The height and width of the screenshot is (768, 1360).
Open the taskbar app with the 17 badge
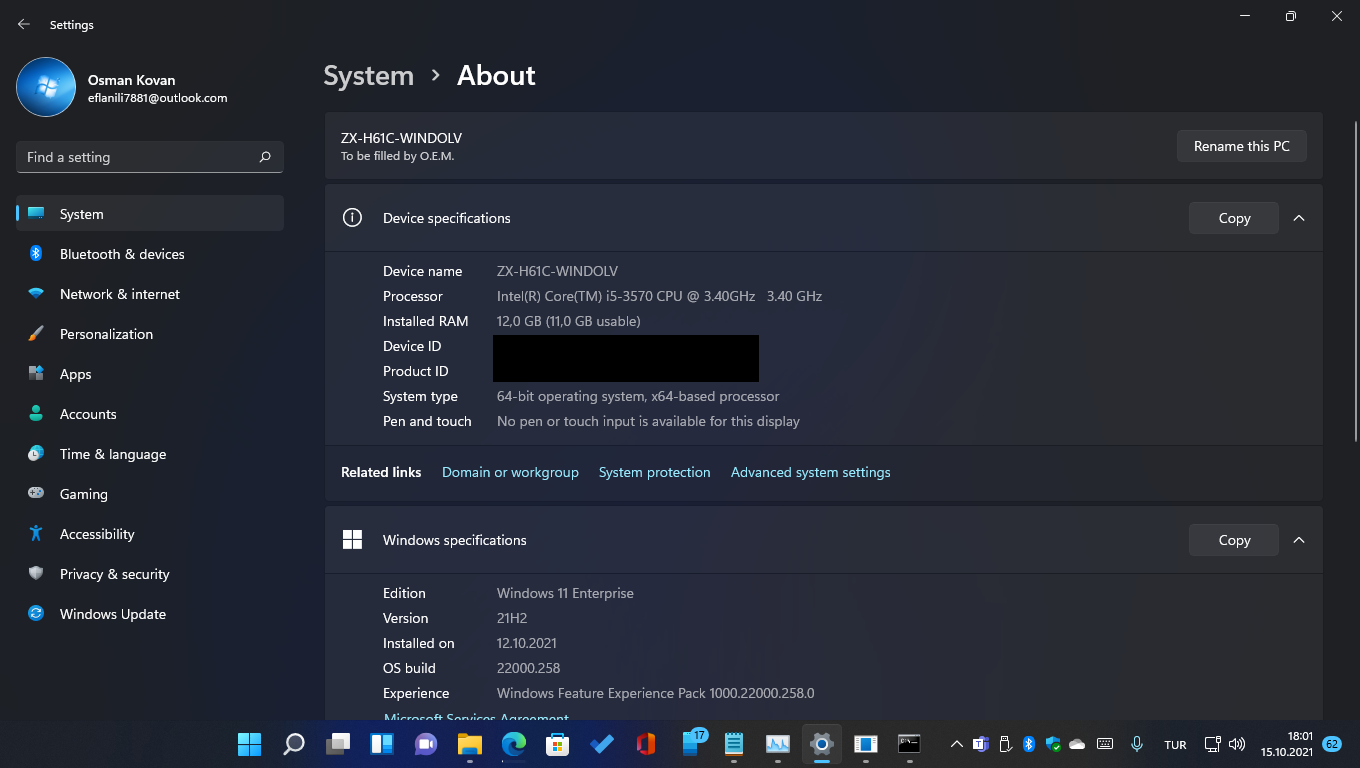(x=691, y=744)
